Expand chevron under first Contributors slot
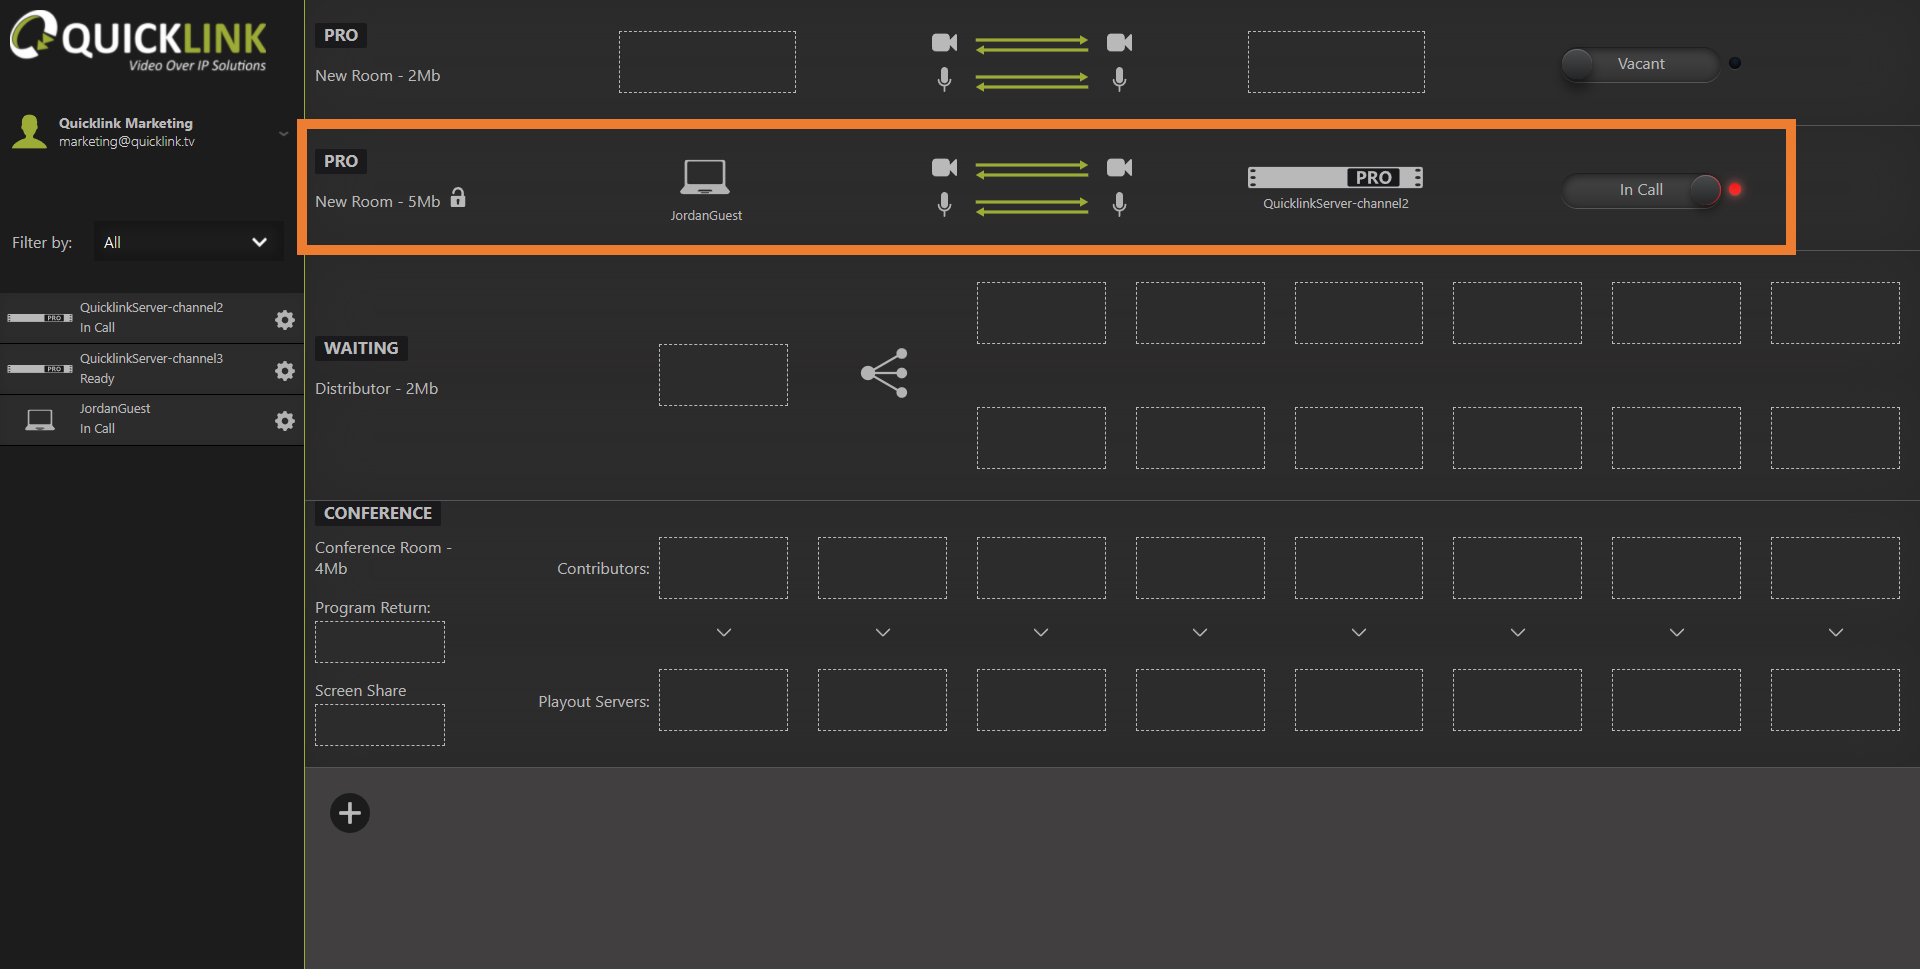The width and height of the screenshot is (1920, 969). point(724,632)
